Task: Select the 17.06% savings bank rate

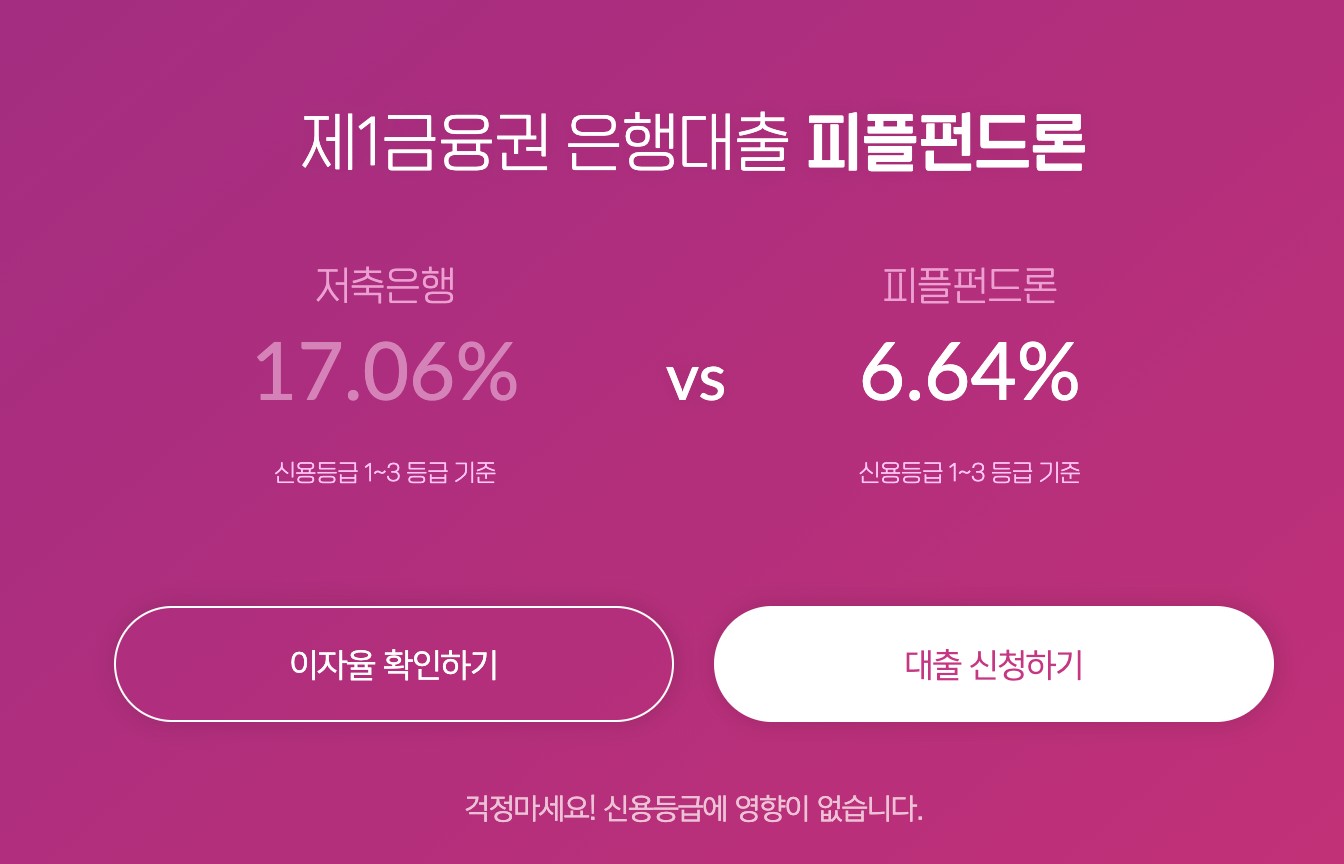Action: pos(386,372)
